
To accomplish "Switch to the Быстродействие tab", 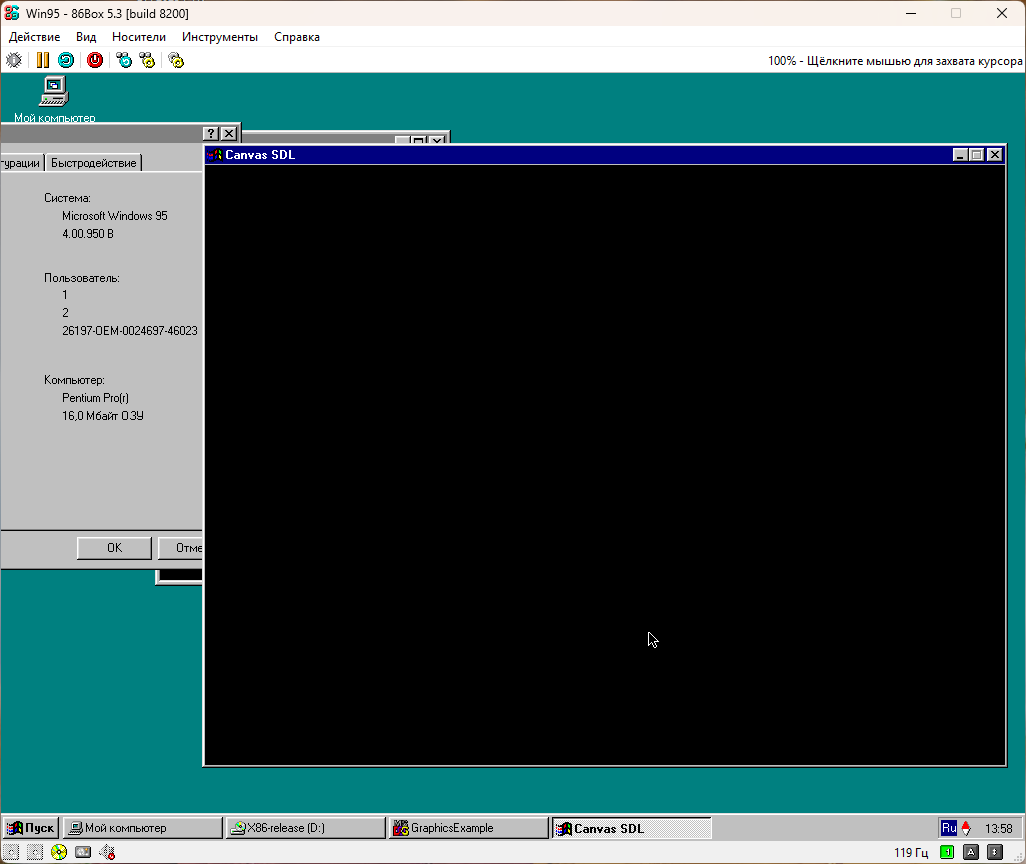I will tap(94, 162).
